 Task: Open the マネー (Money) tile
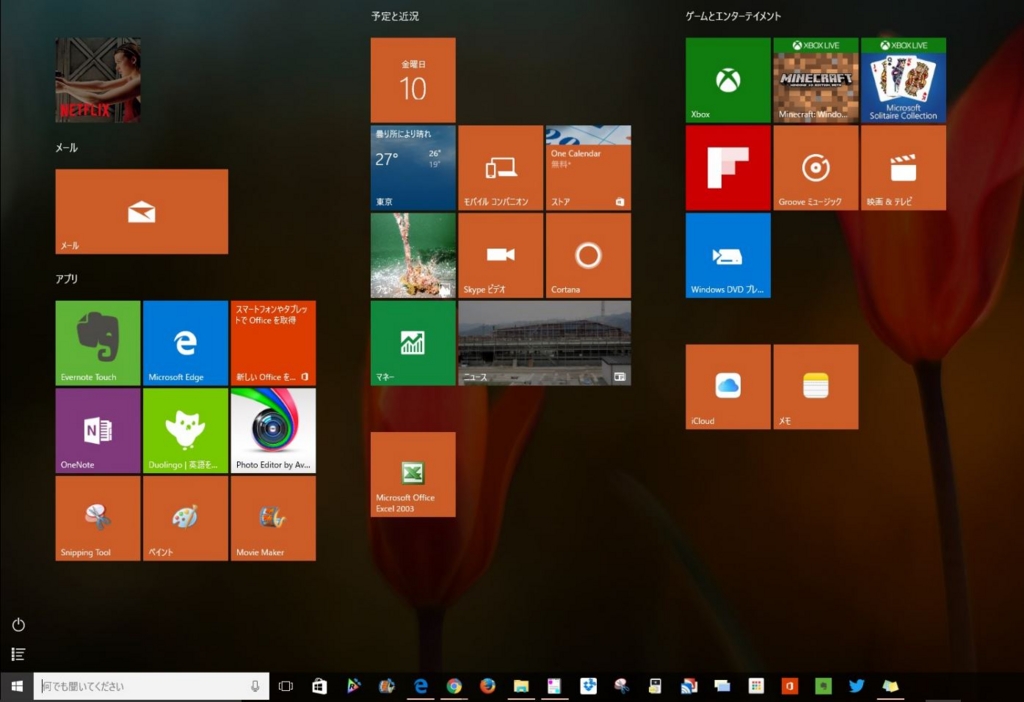413,343
